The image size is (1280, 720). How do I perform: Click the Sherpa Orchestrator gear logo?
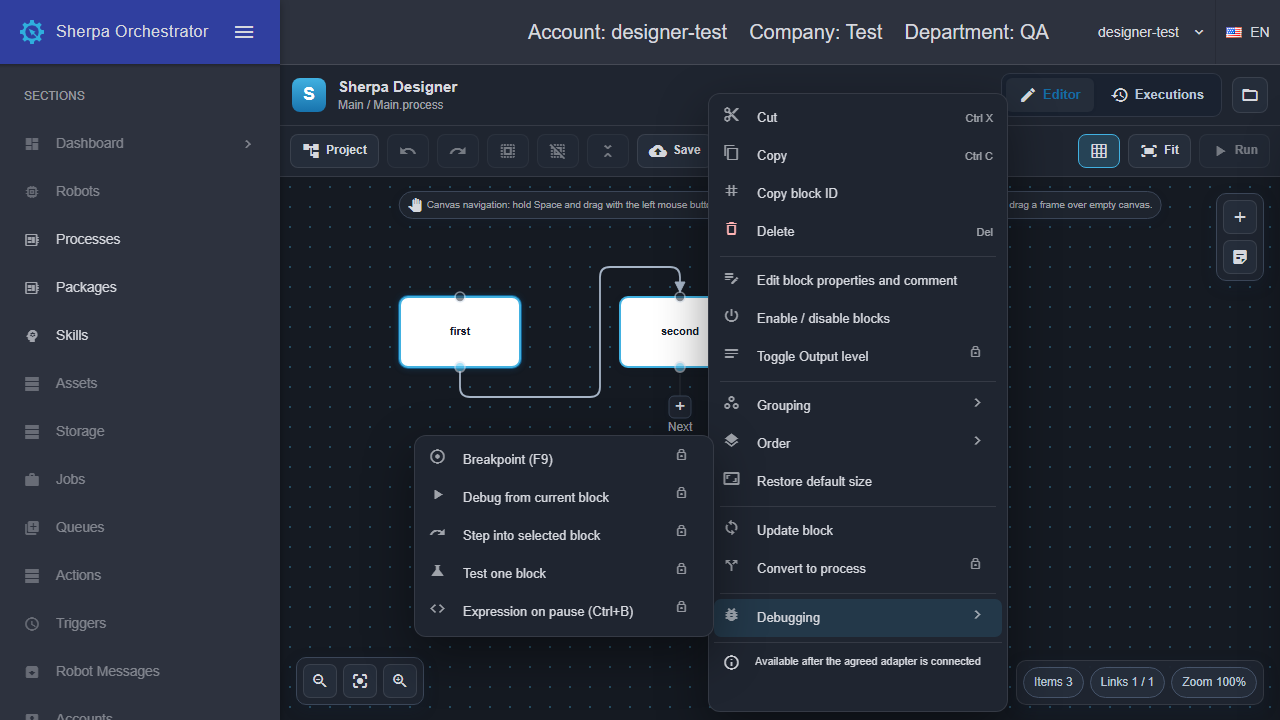[32, 32]
